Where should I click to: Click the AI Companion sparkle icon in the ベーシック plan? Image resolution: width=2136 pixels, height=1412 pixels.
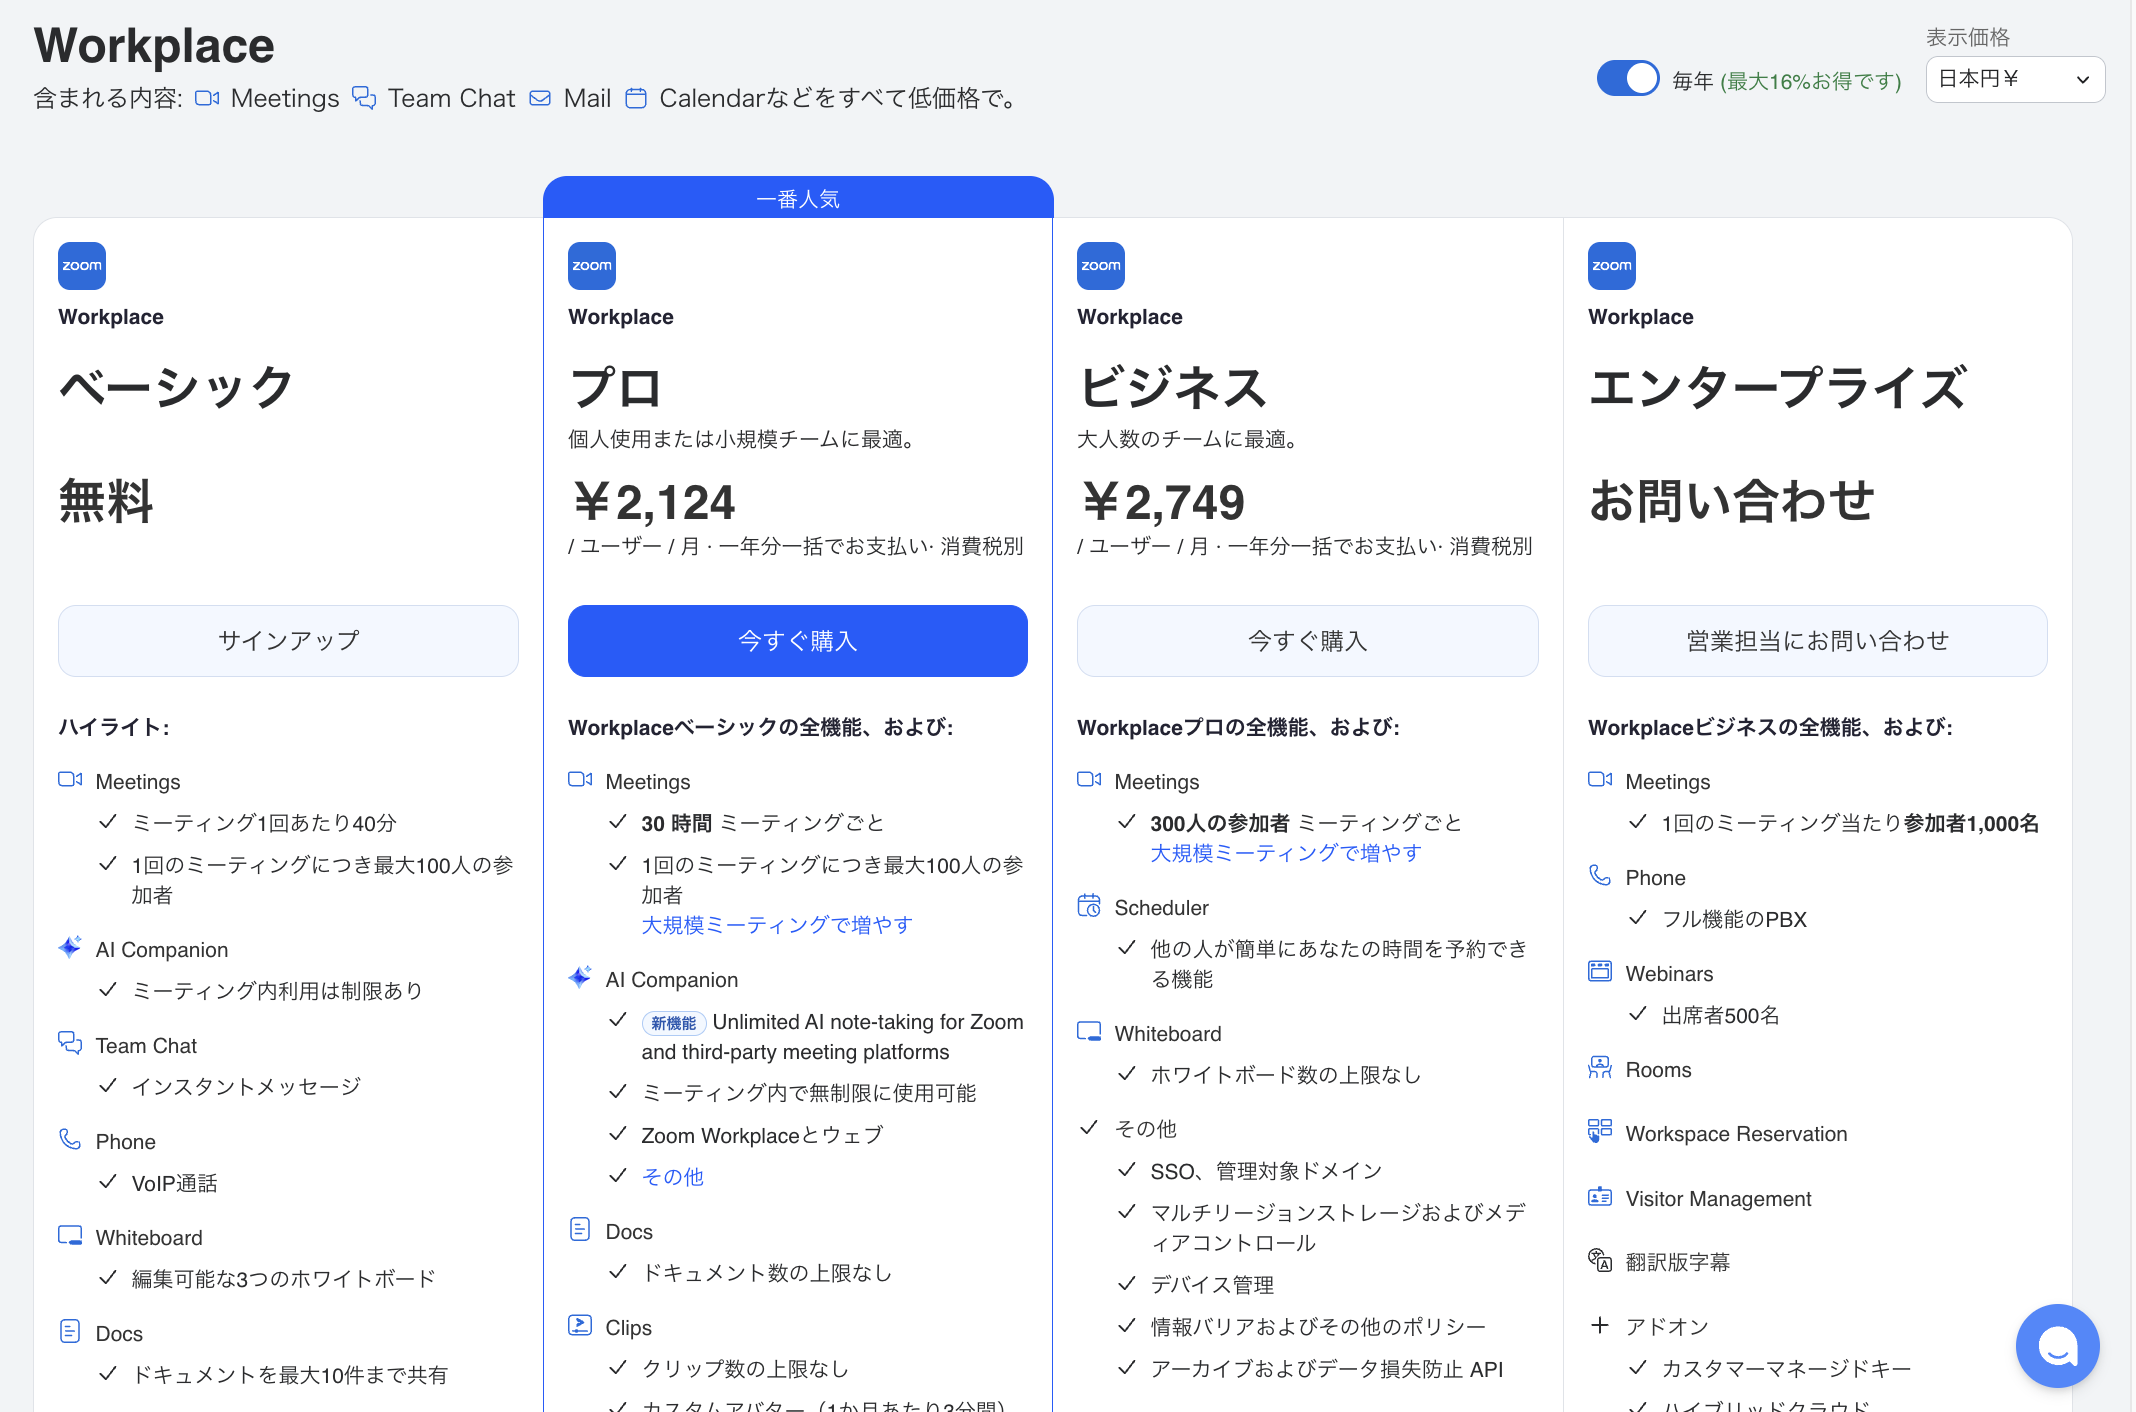coord(70,948)
